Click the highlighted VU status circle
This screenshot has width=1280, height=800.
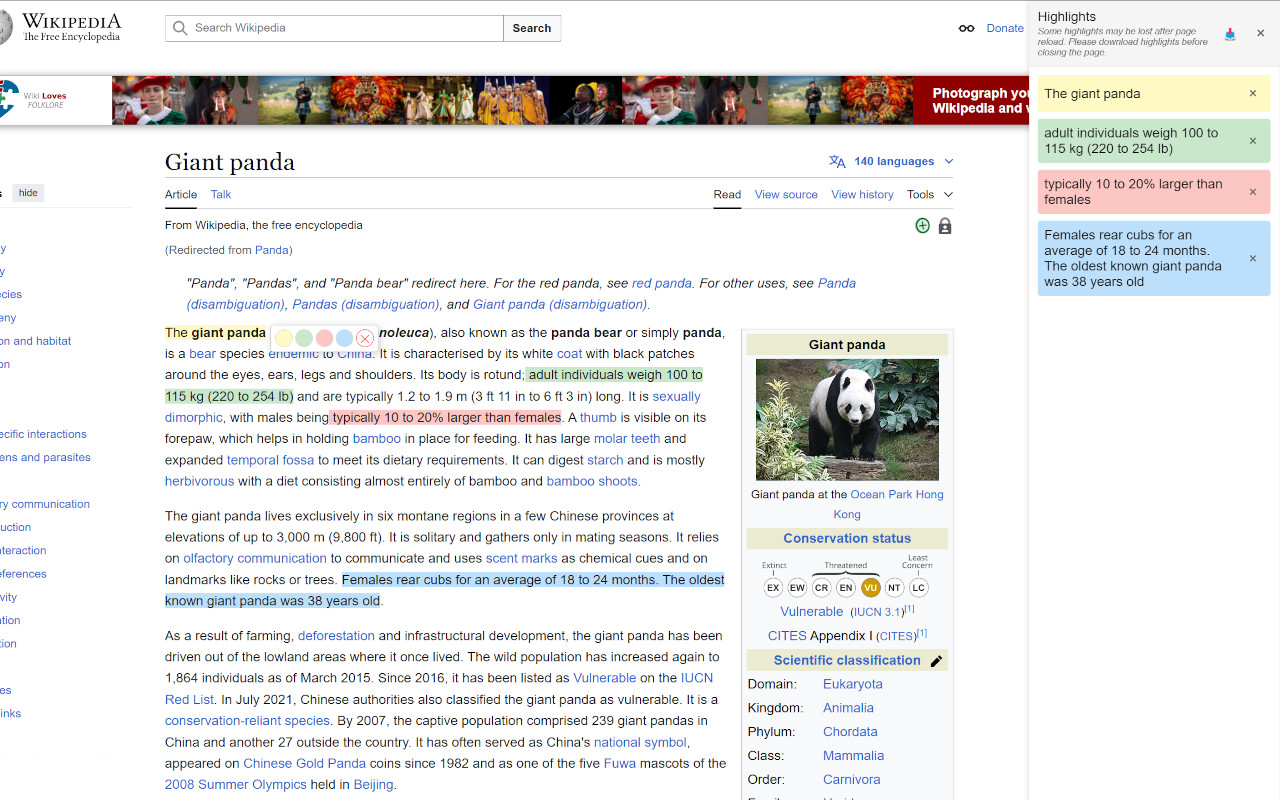click(870, 587)
